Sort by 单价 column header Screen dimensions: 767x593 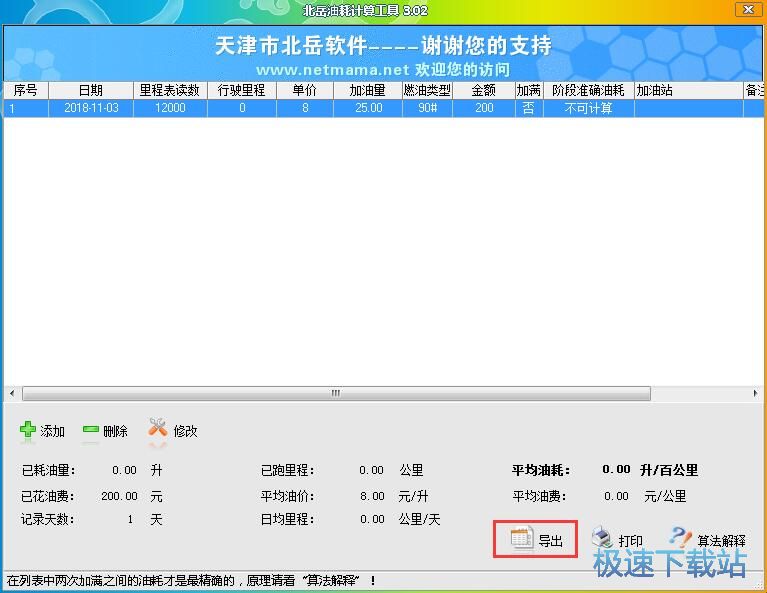305,90
